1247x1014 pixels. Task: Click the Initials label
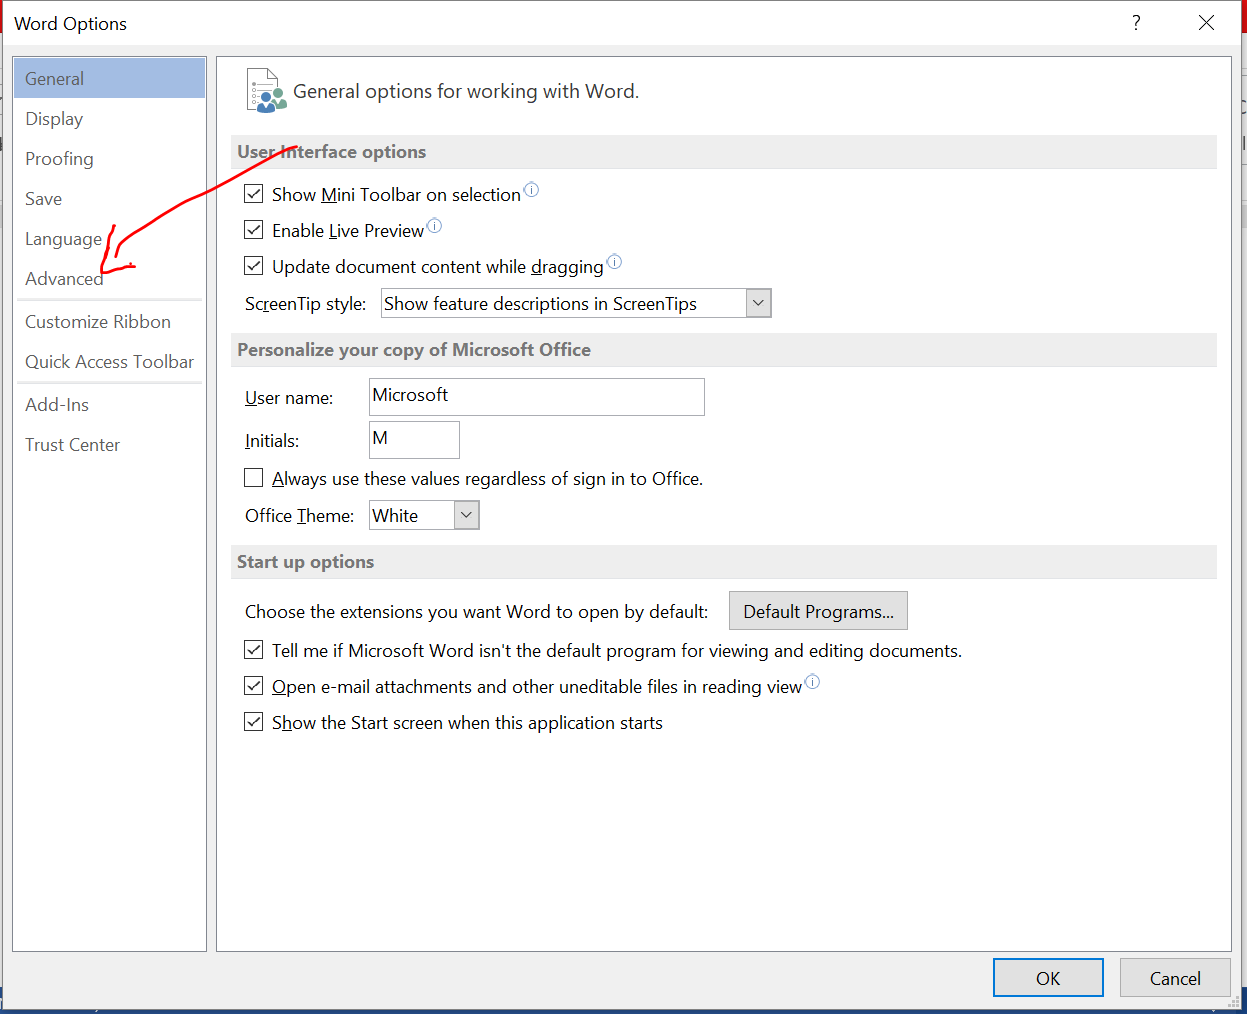(x=272, y=441)
